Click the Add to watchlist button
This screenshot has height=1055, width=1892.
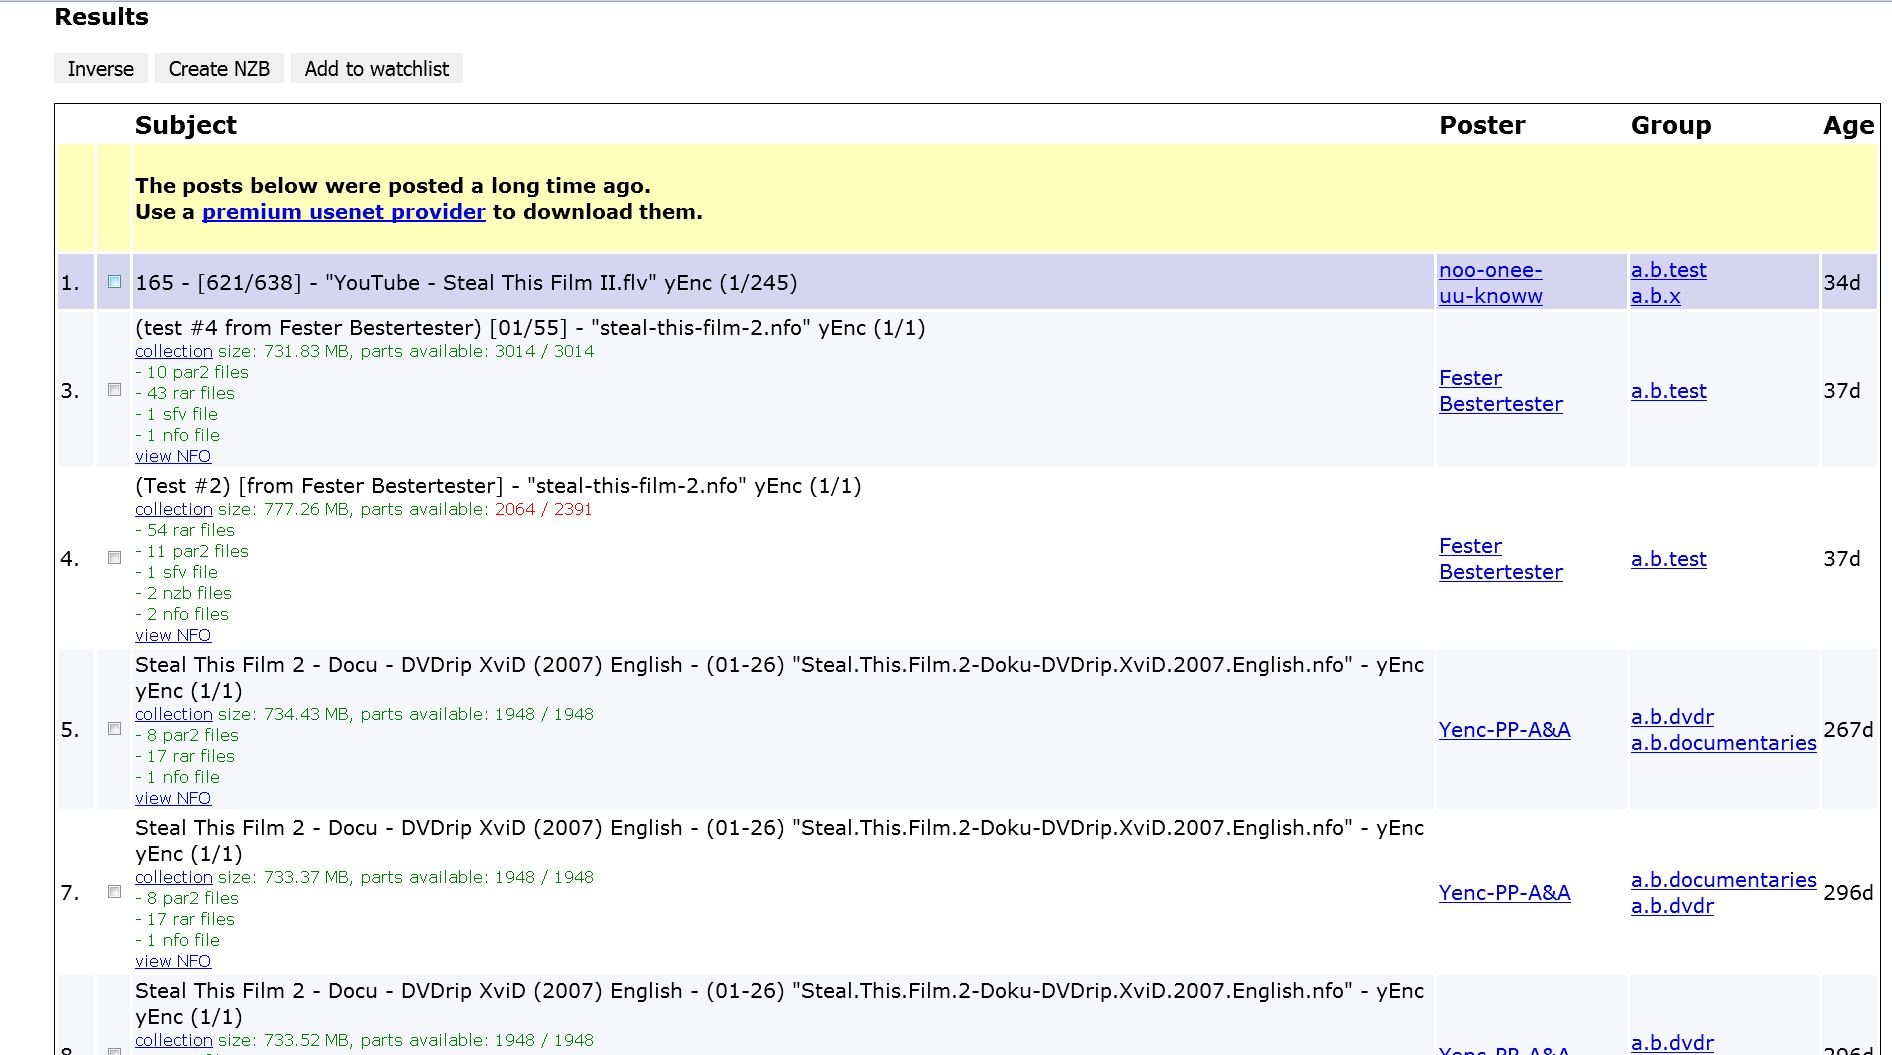point(376,69)
